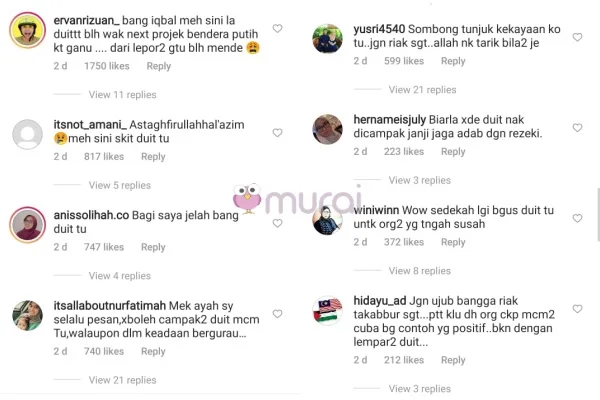Click the scrollbar on the right edge
Screen dimensions: 600x400
(x=598, y=214)
